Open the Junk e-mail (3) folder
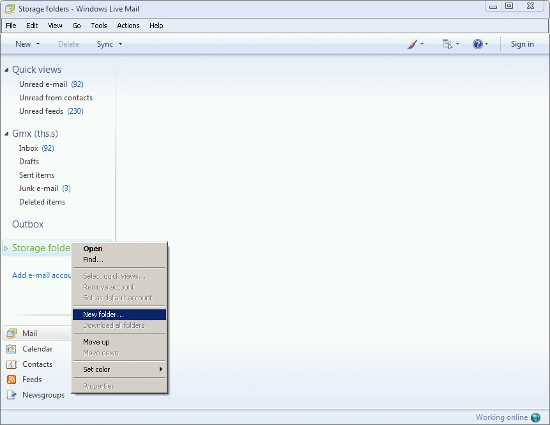Viewport: 550px width, 425px height. pyautogui.click(x=45, y=189)
